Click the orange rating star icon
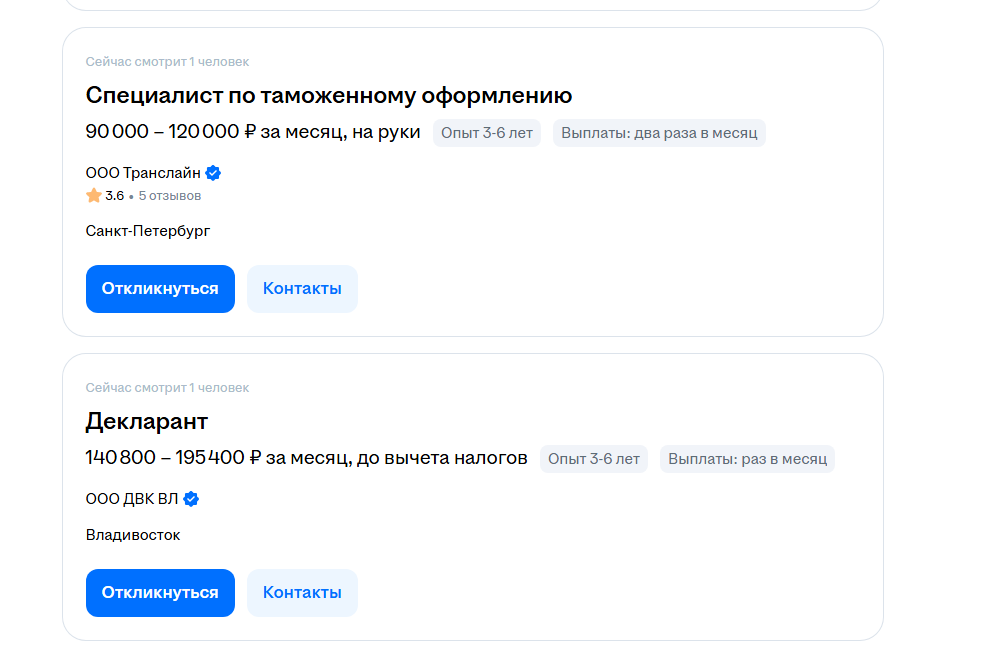Screen dimensions: 996x649 94,196
